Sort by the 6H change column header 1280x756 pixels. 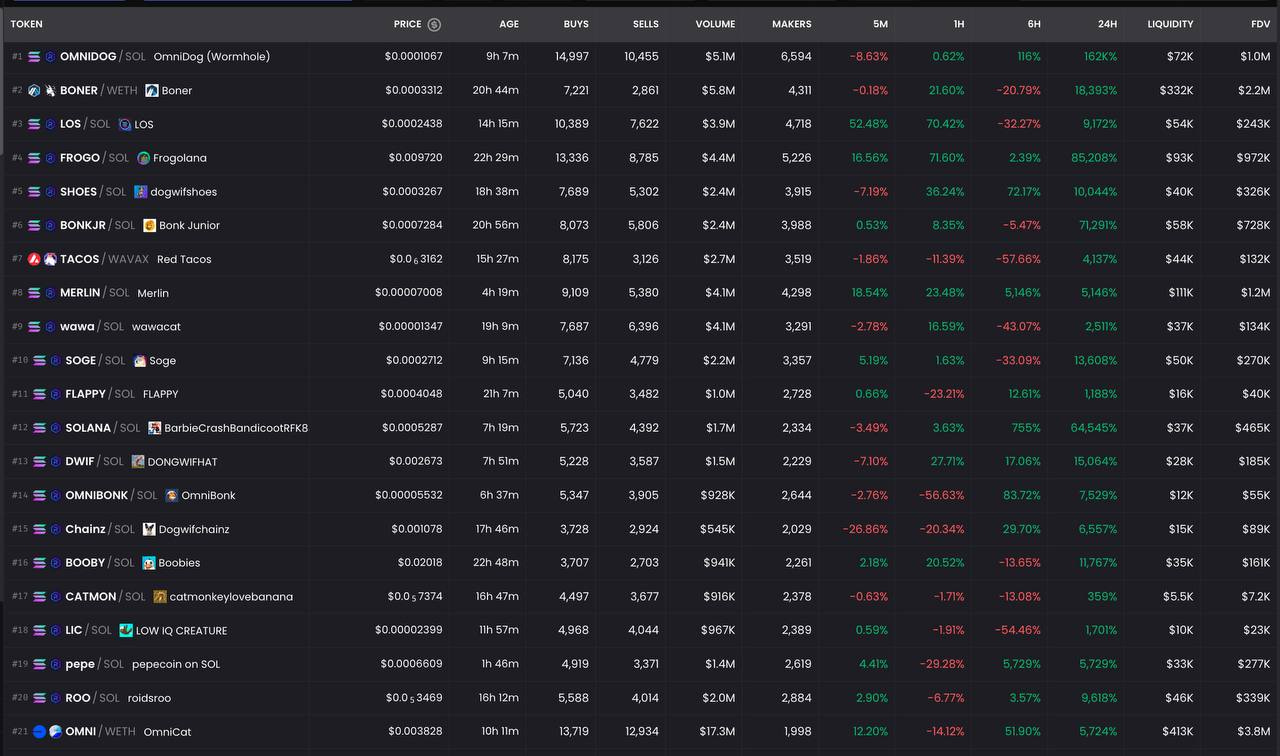pos(1033,24)
